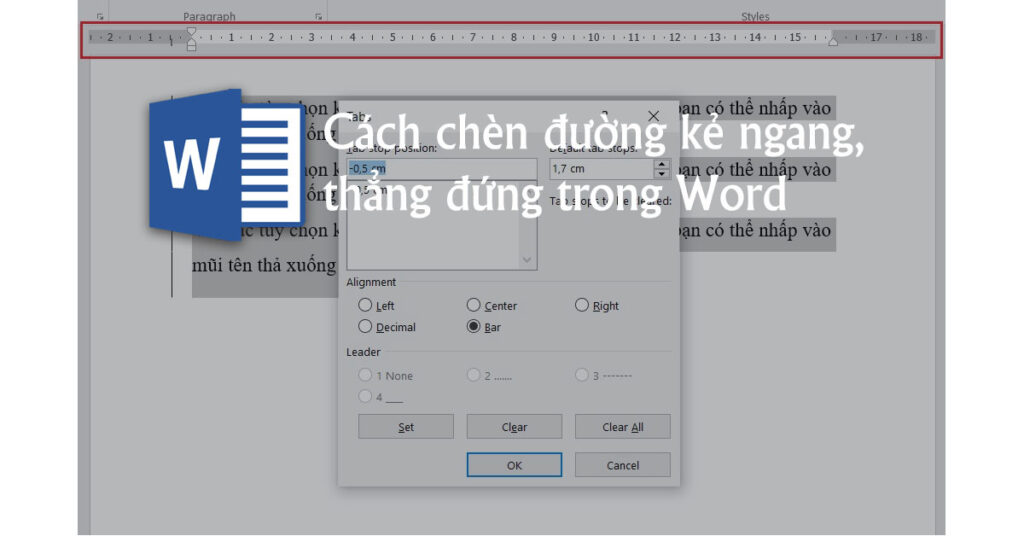Increase default tab stops with up arrow
This screenshot has height=536, width=1024.
pos(661,164)
